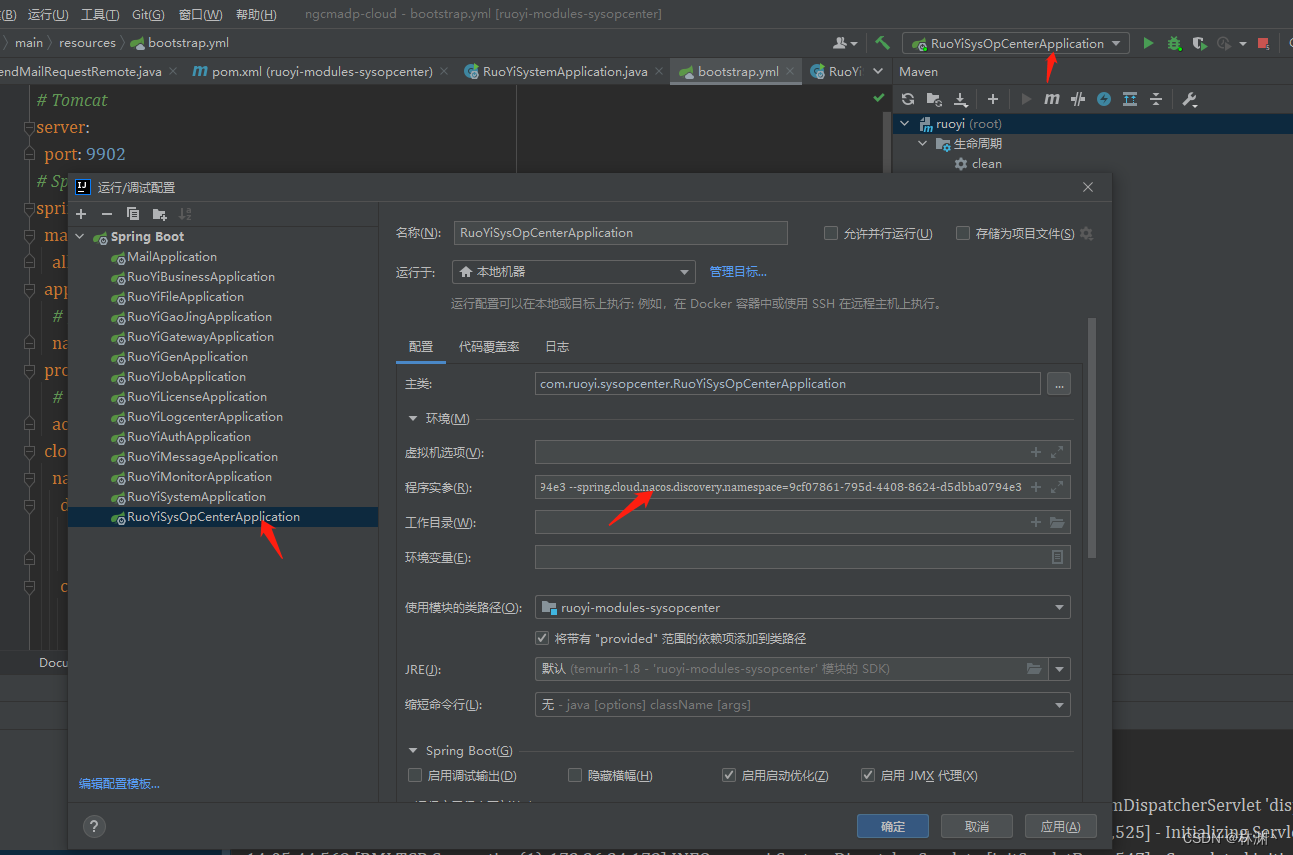Image resolution: width=1293 pixels, height=855 pixels.
Task: Cancel the dialog with the 取消 button
Action: click(x=977, y=826)
